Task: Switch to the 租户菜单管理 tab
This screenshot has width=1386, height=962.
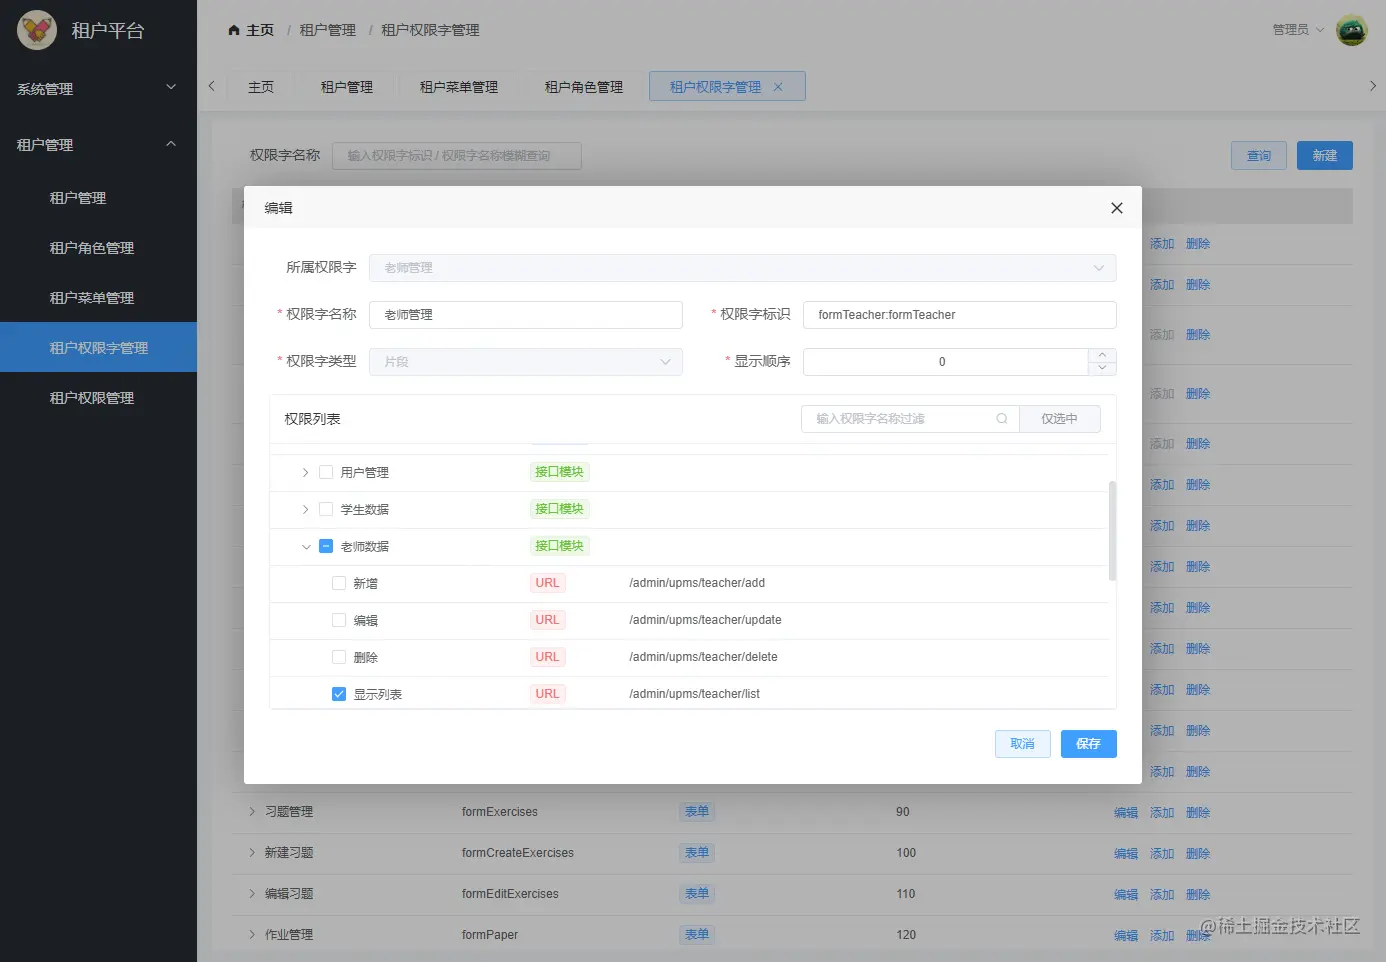Action: tap(459, 87)
